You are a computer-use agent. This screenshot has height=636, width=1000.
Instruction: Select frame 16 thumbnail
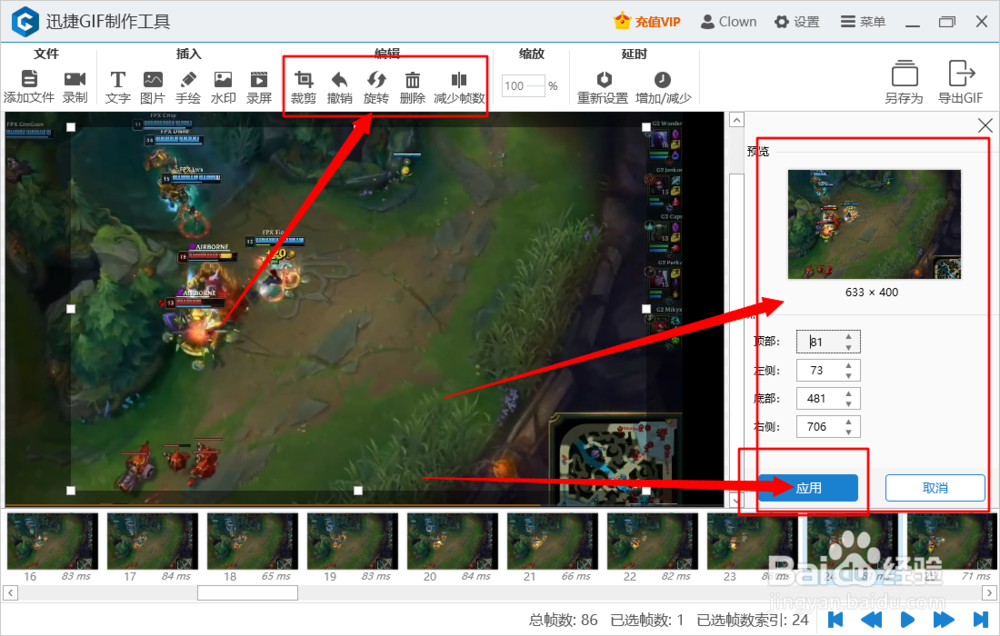coord(52,541)
